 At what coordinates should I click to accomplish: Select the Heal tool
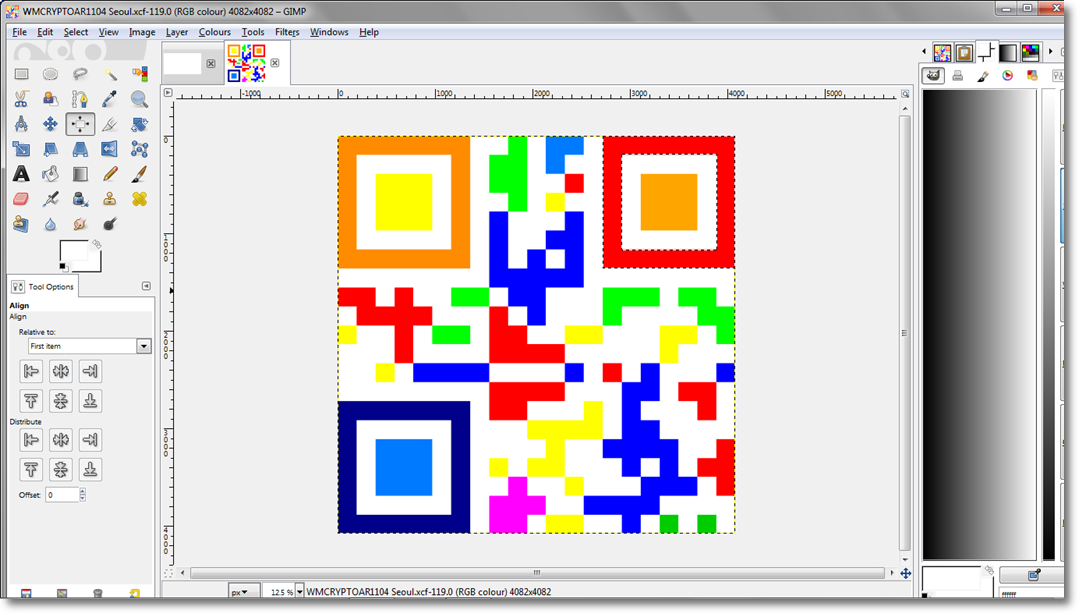tap(139, 199)
